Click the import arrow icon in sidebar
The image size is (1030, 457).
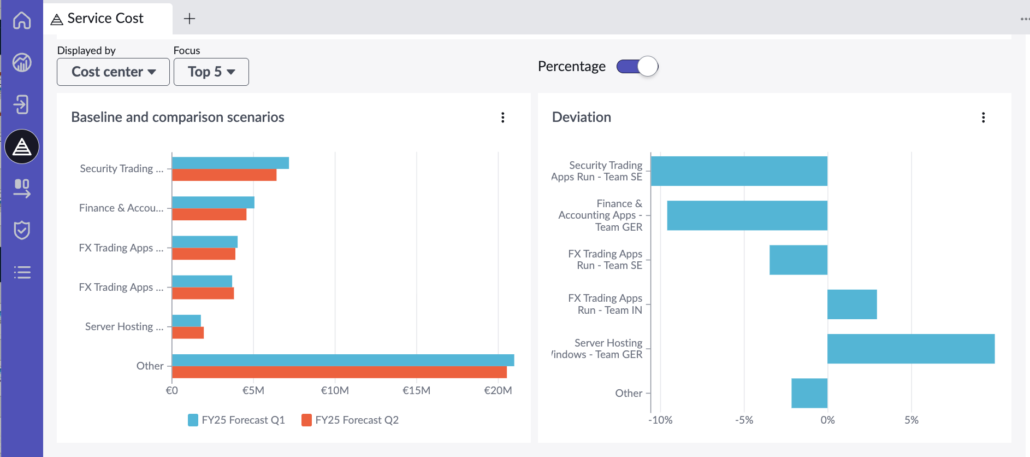[22, 105]
